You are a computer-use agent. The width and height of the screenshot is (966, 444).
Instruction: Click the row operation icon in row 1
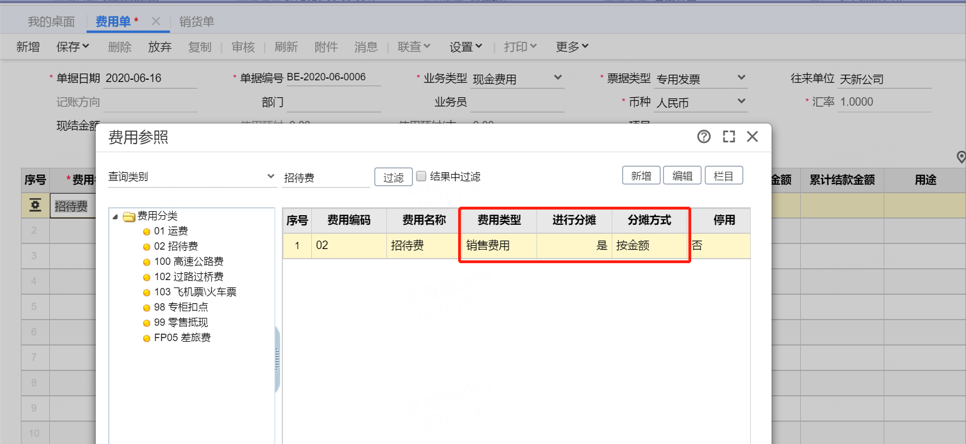(35, 206)
